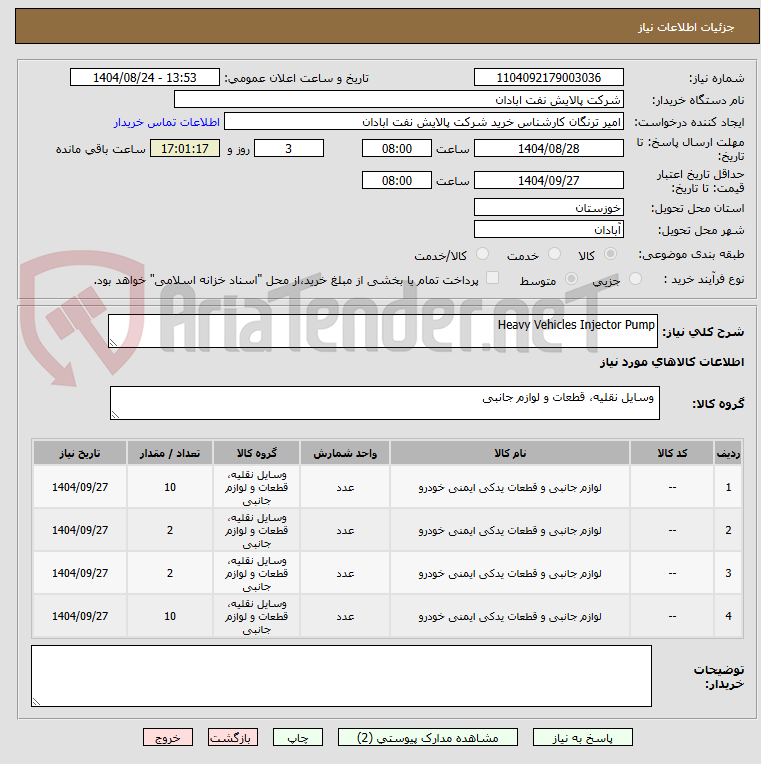Click the جزئیات اطلاعات نیاز page title
The height and width of the screenshot is (764, 761).
click(x=686, y=27)
